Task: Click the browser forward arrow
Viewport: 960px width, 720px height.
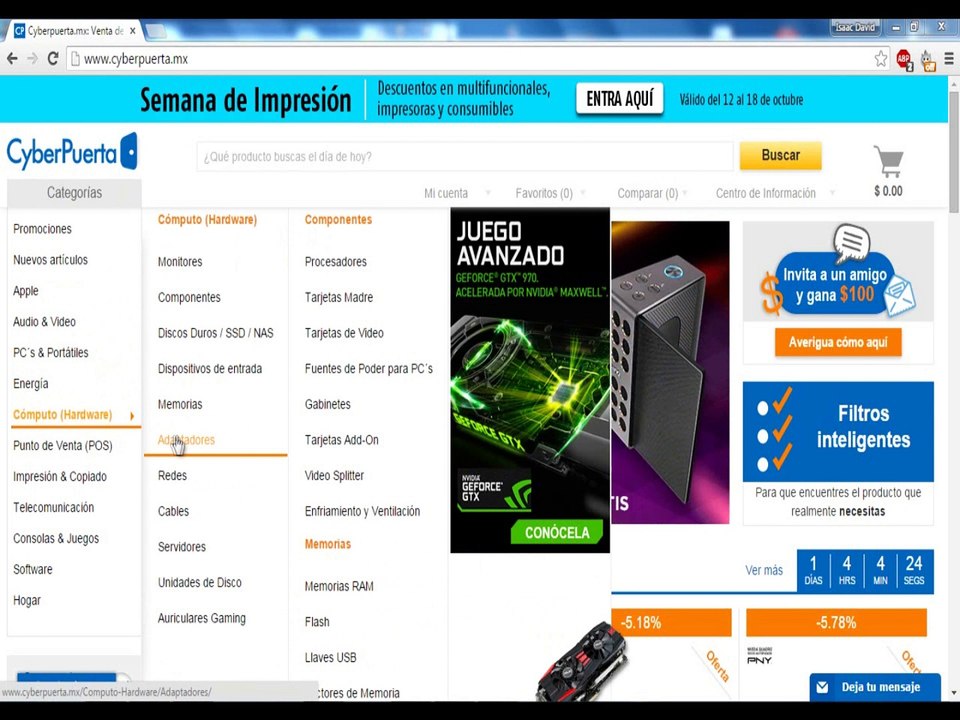Action: 32,59
